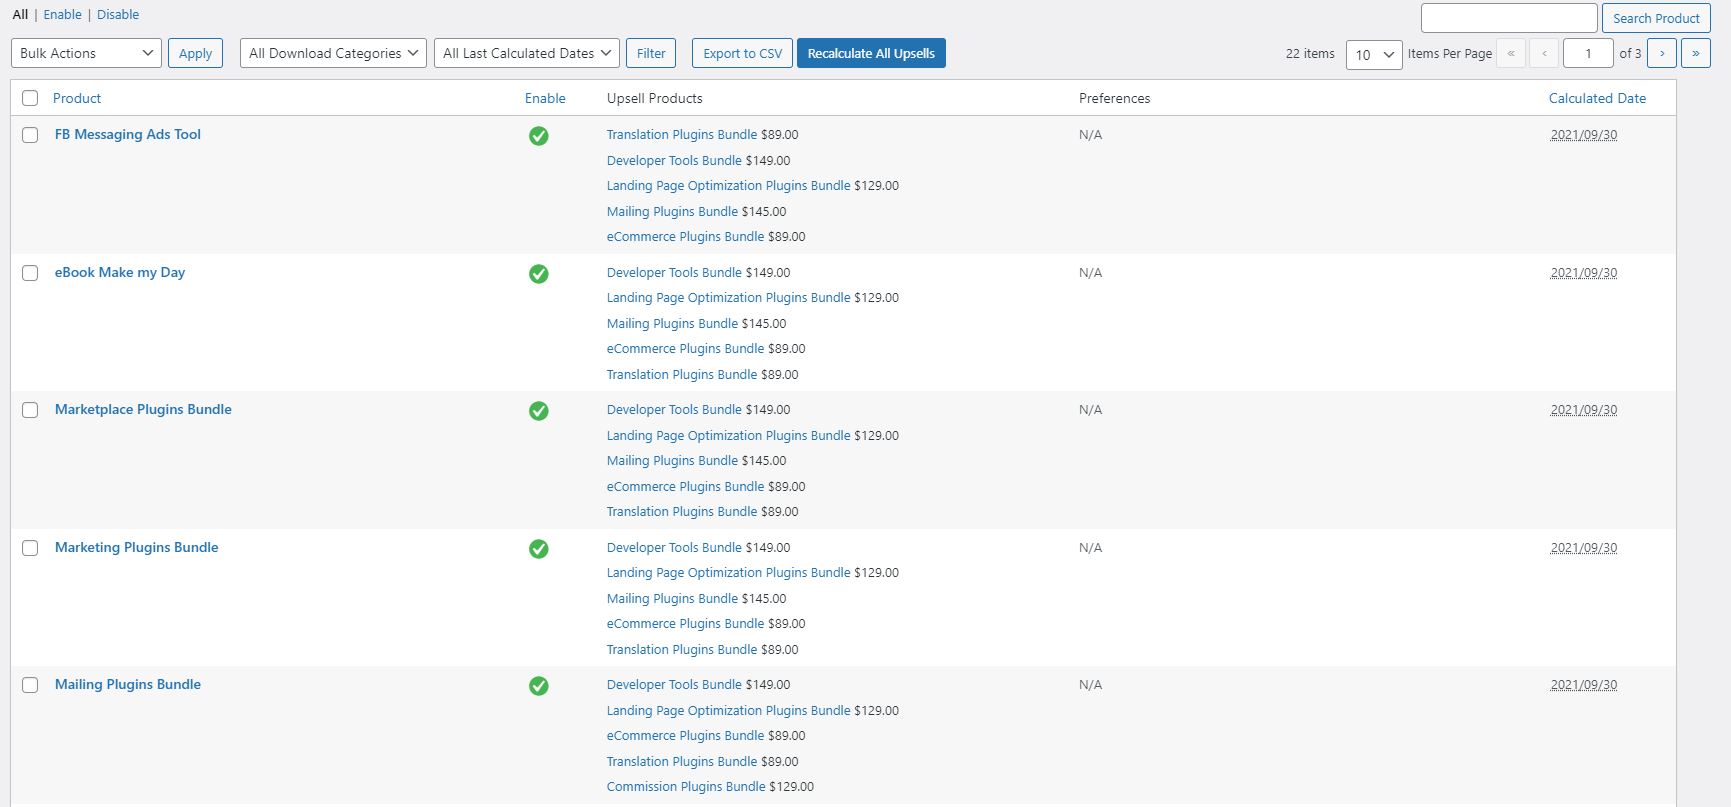Click the Apply button

[x=195, y=53]
